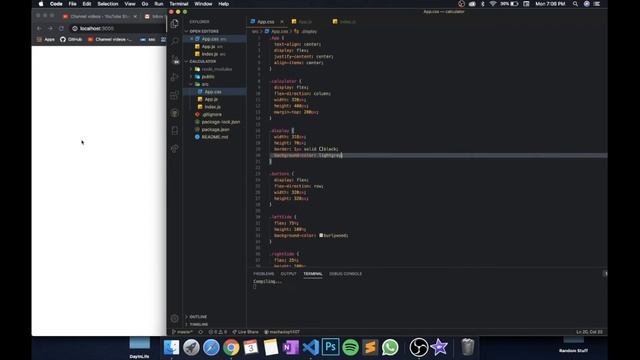The image size is (640, 360).
Task: Open Live Share icon in activity bar
Action: coord(175,149)
